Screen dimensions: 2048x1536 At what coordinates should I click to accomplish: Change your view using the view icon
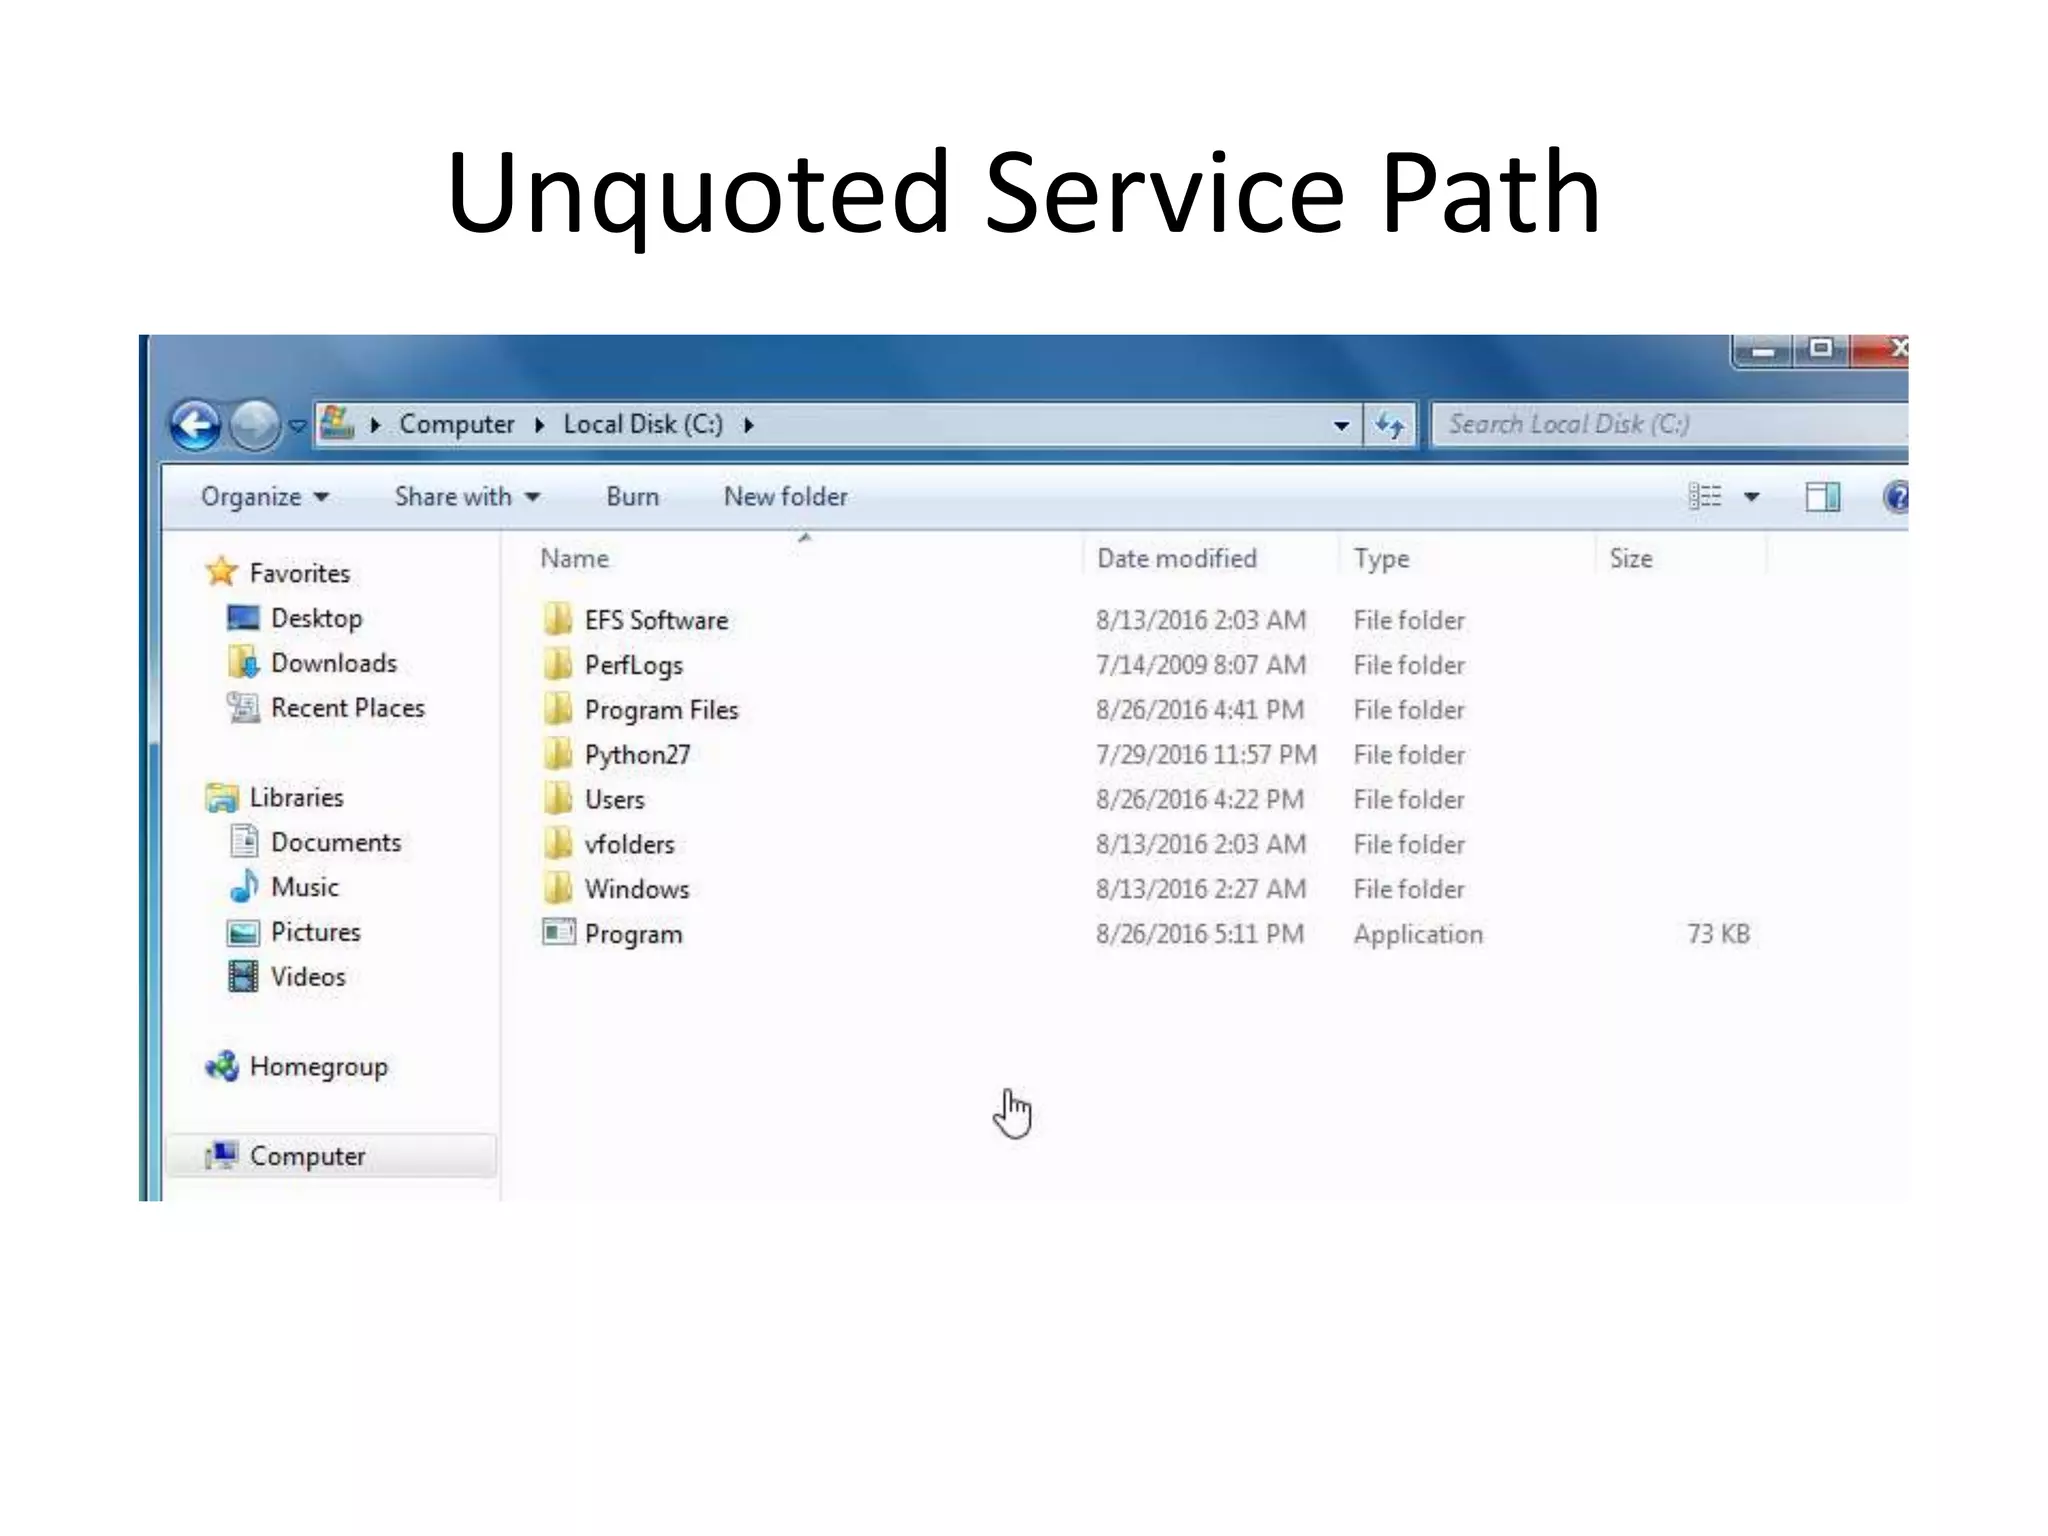1705,497
